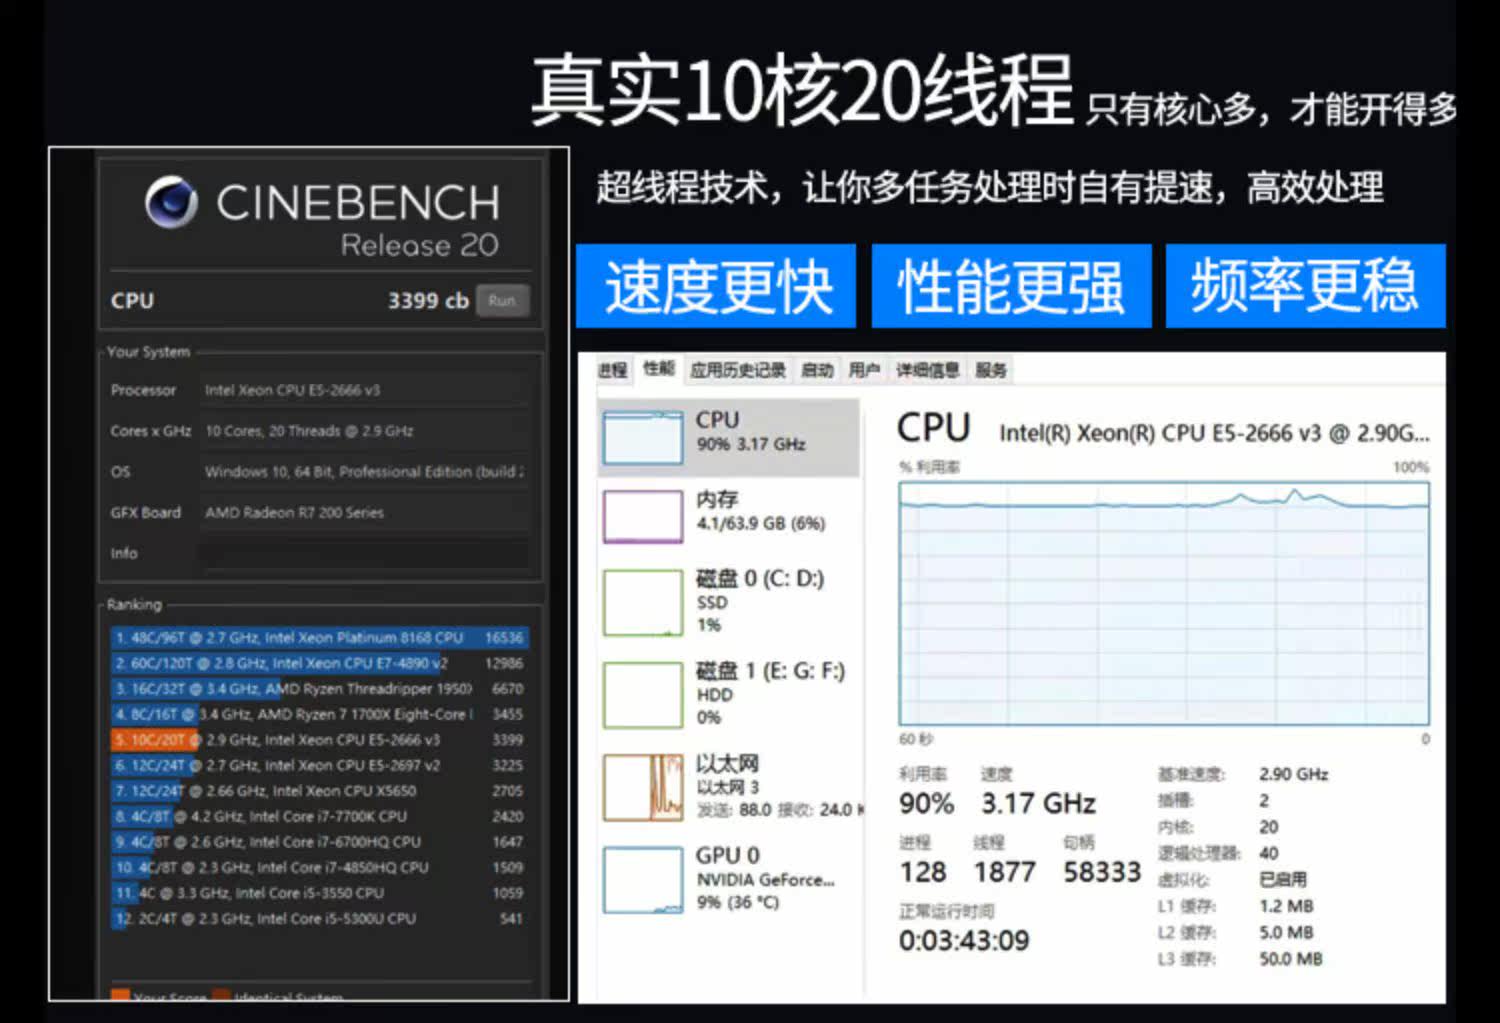
Task: Select ranking row 4 Ryzen 7 1700X
Action: point(319,714)
